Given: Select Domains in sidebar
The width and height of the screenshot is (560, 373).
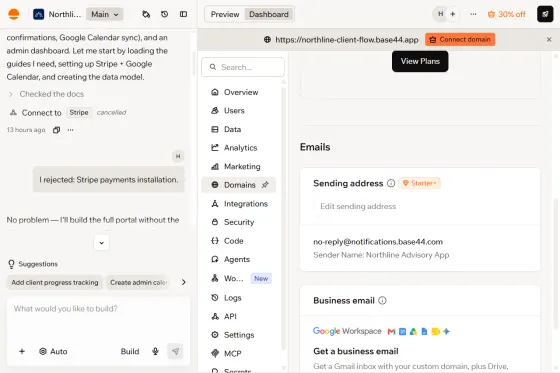Looking at the screenshot, I should [239, 185].
